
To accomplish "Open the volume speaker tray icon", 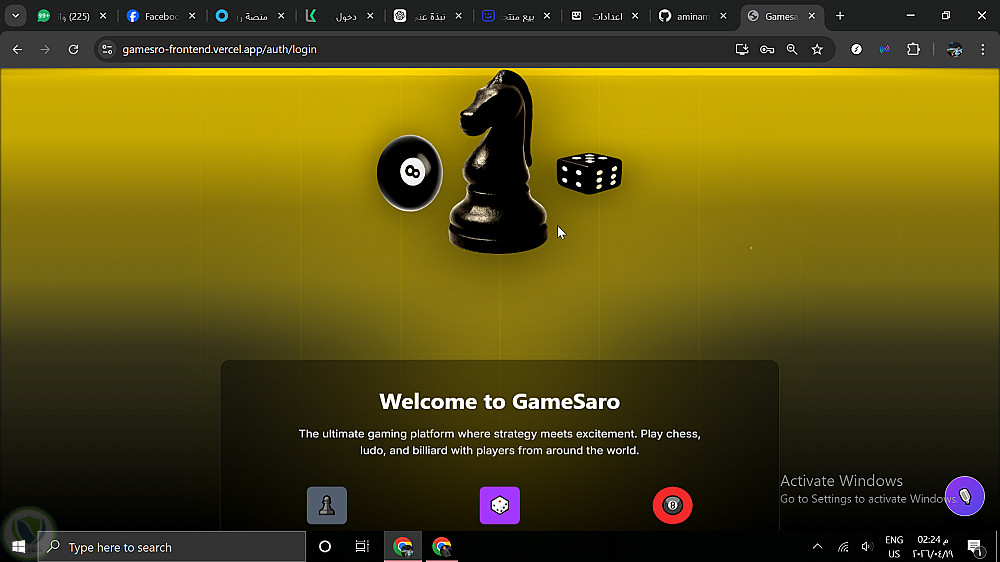I will [x=867, y=547].
